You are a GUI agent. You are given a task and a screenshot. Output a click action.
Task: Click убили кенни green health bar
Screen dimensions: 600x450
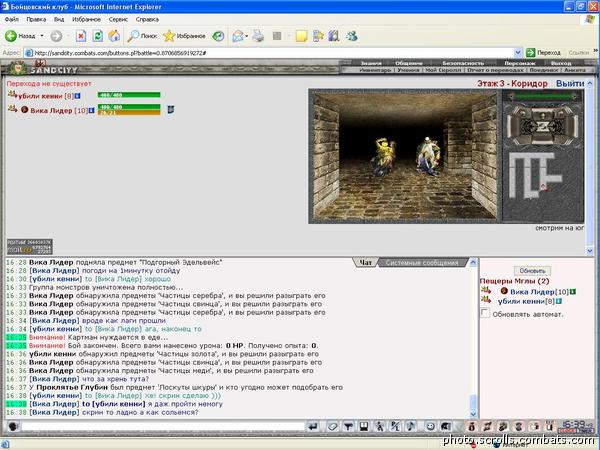129,95
